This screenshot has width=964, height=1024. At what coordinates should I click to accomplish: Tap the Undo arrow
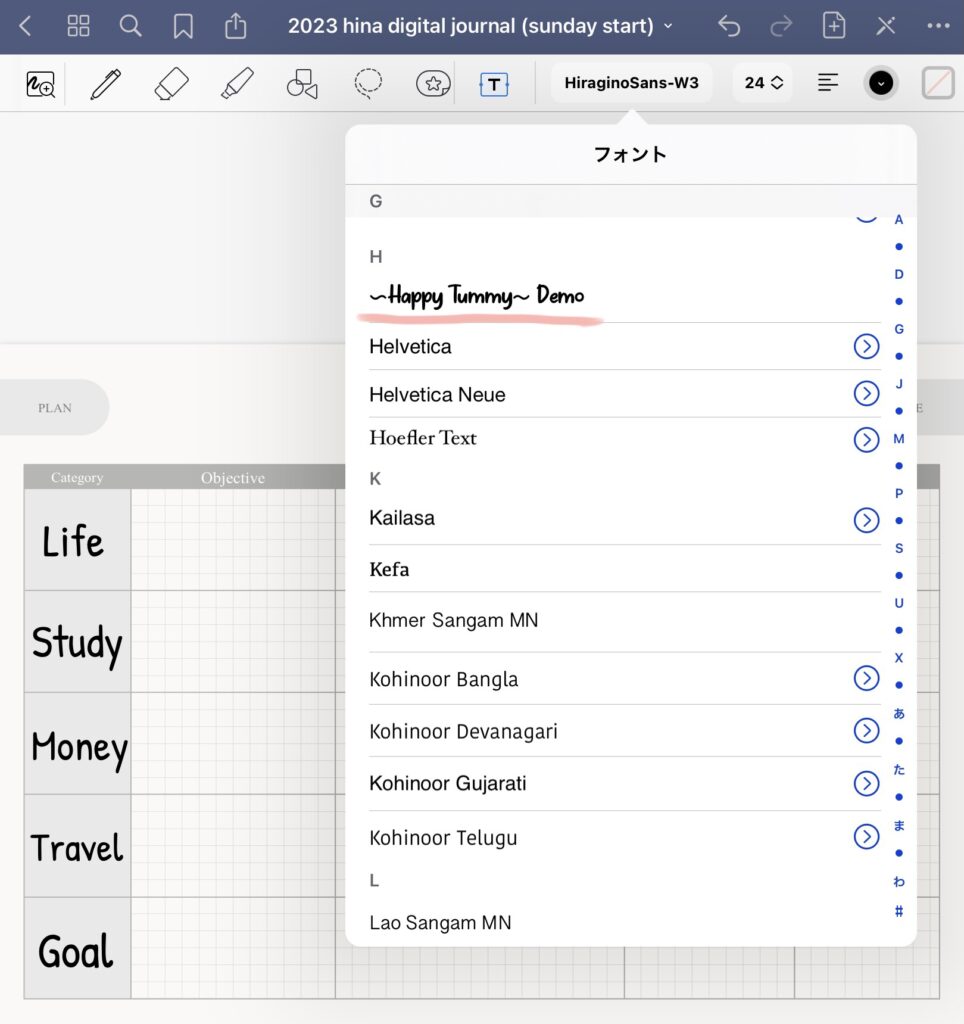[729, 26]
